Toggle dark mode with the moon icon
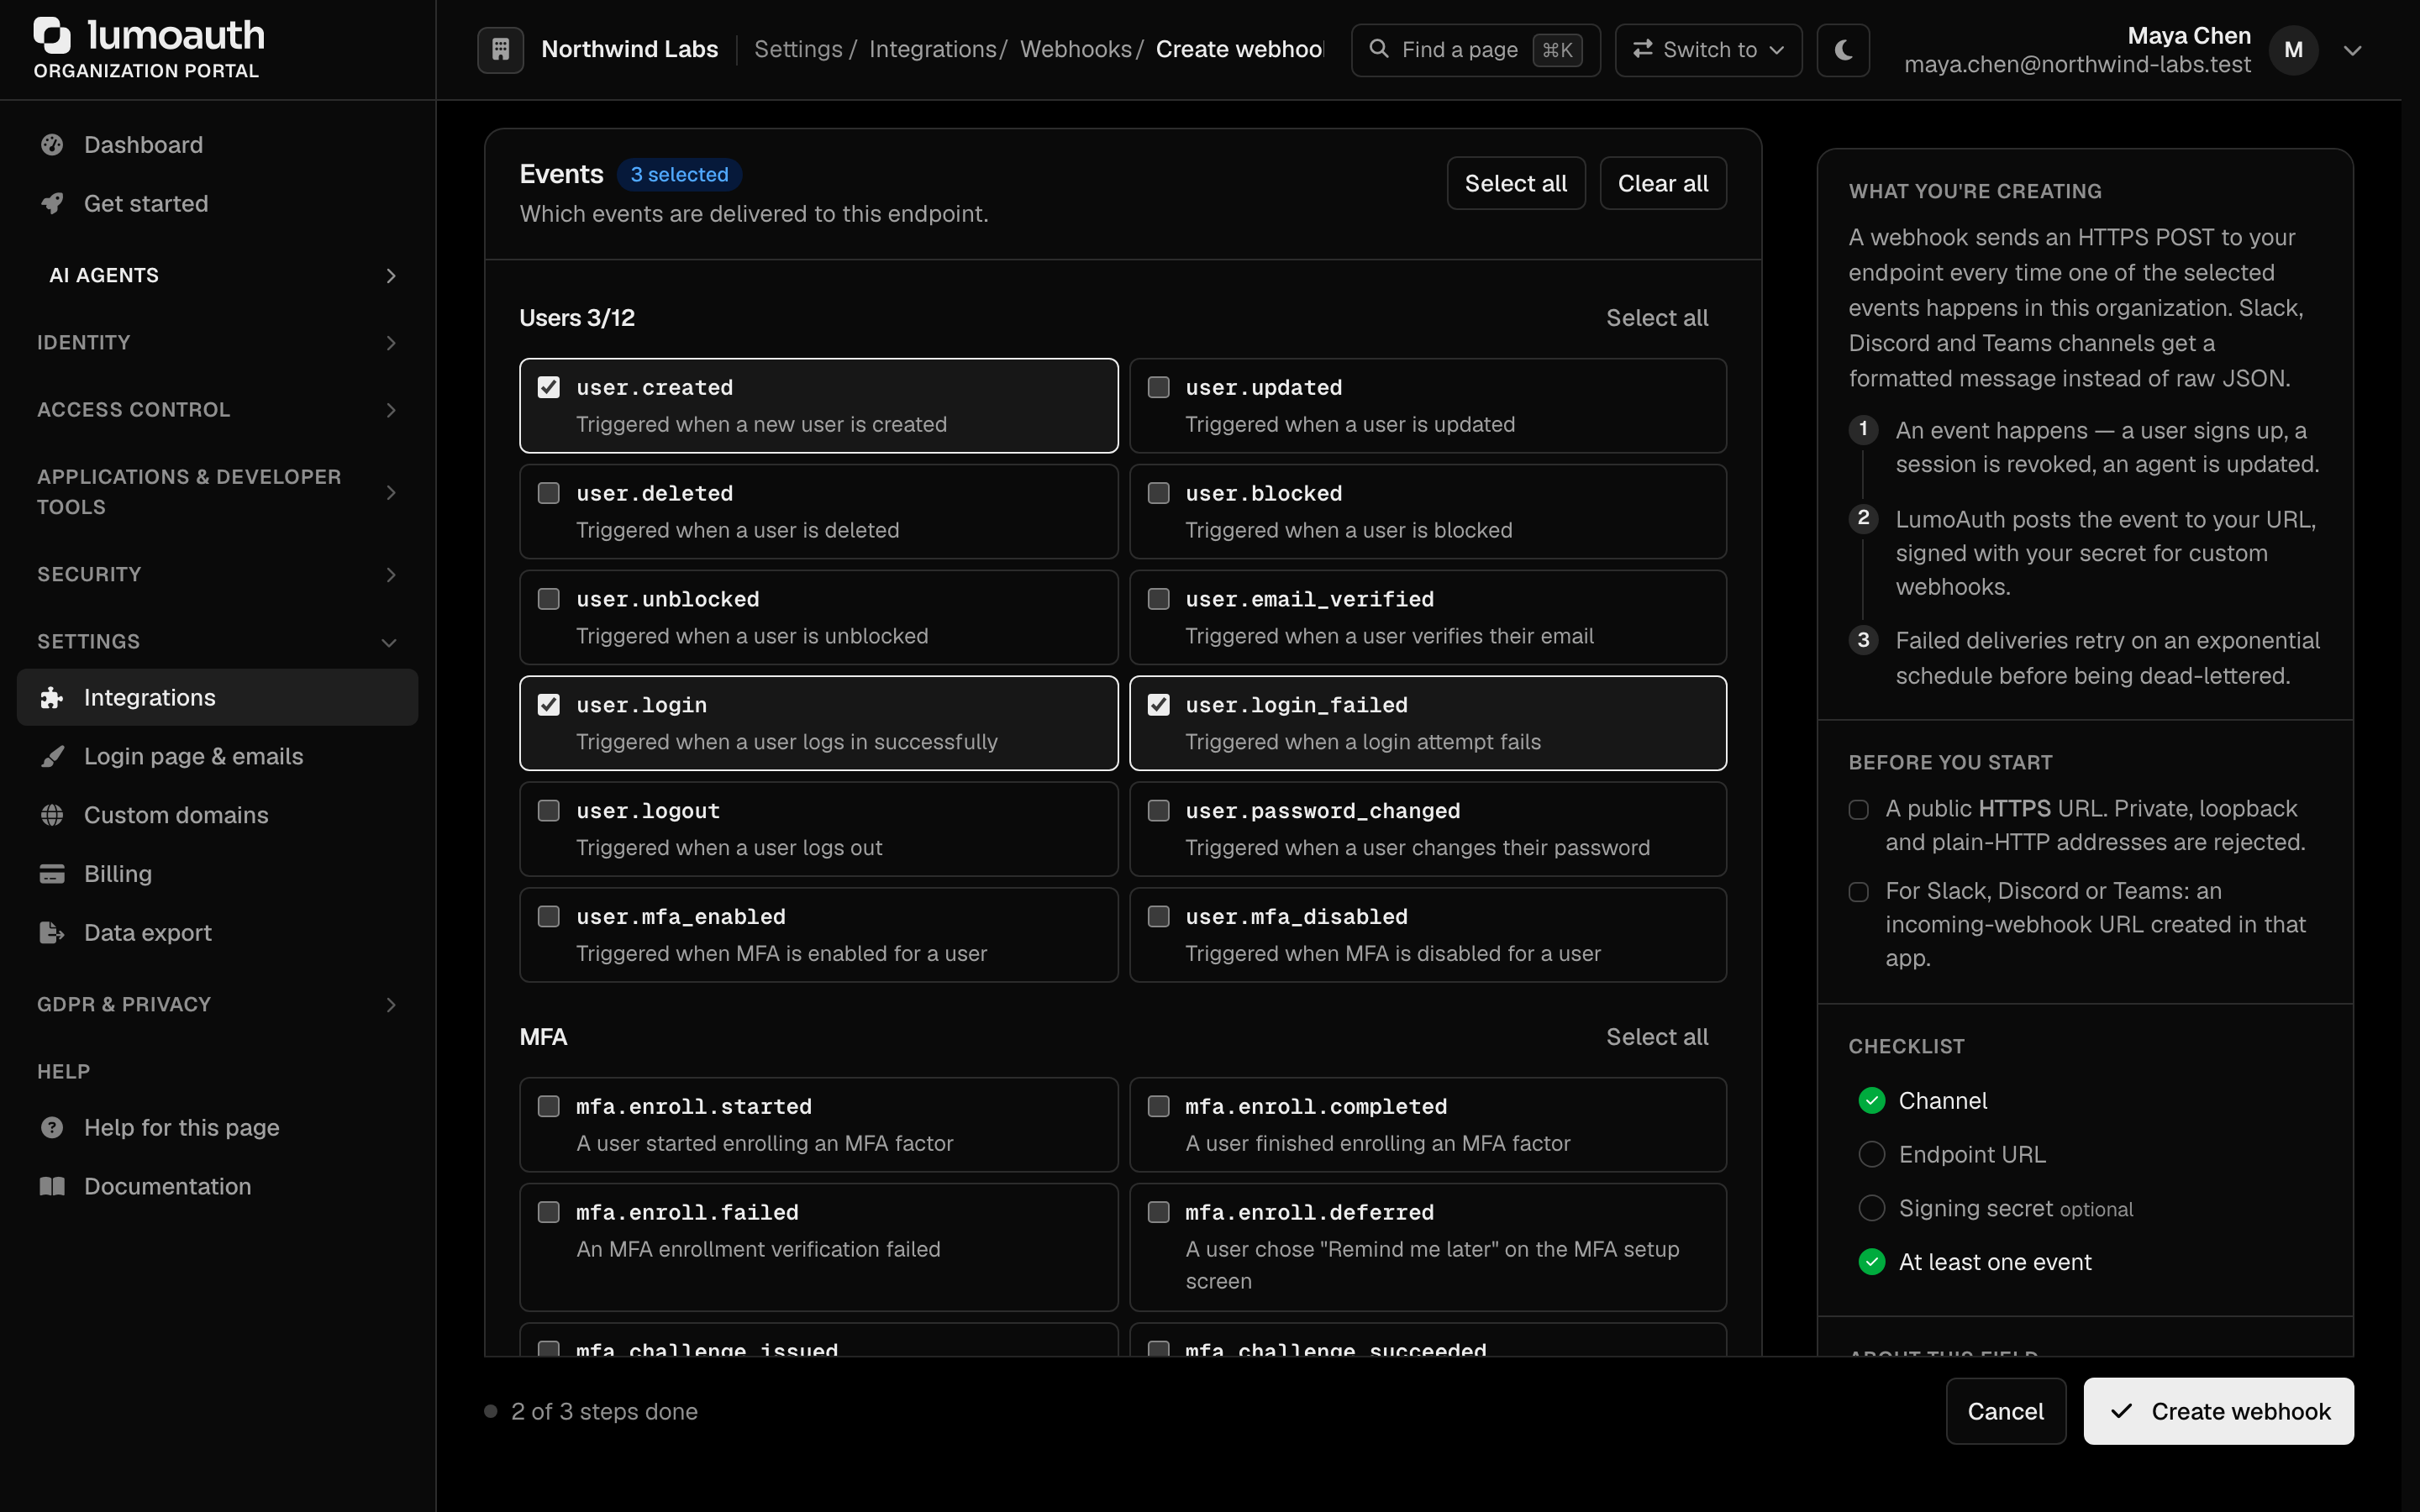This screenshot has width=2420, height=1512. pos(1843,50)
